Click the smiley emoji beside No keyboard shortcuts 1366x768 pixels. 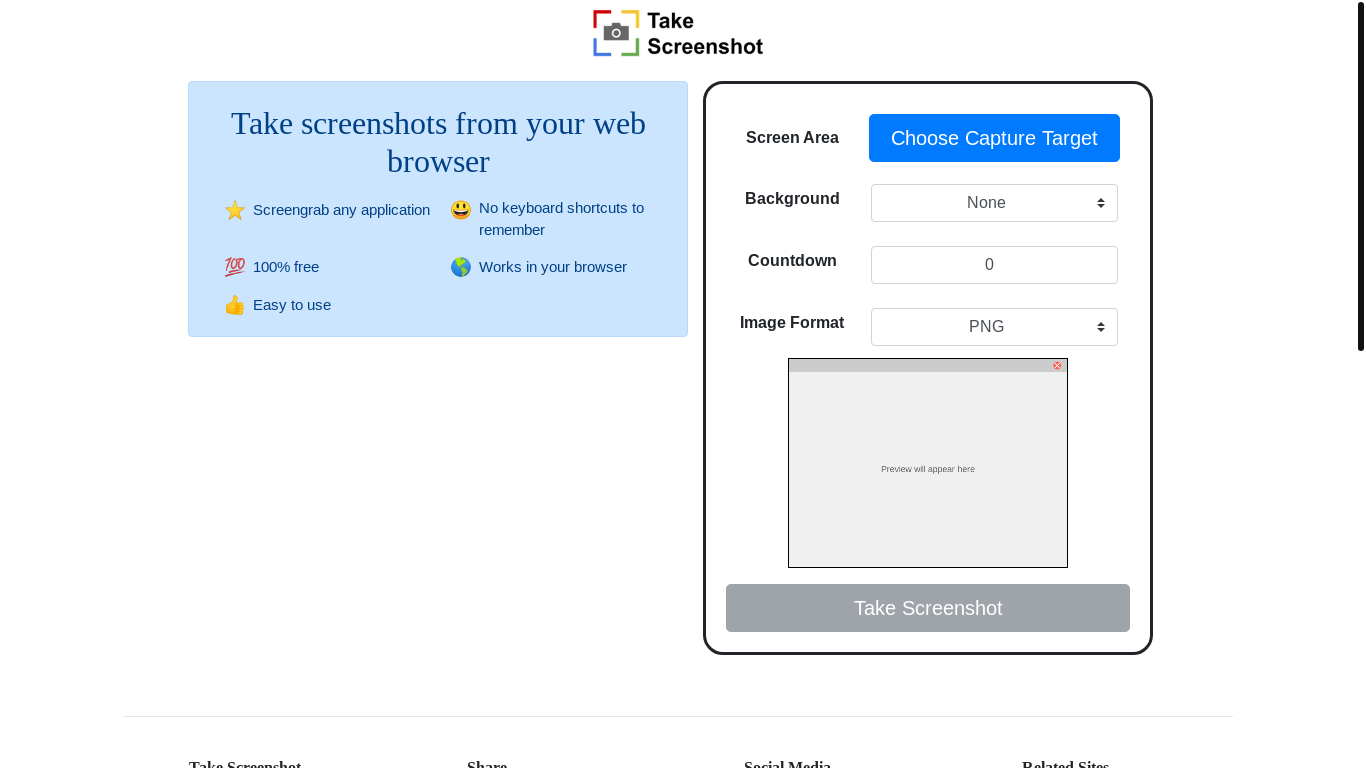(461, 210)
